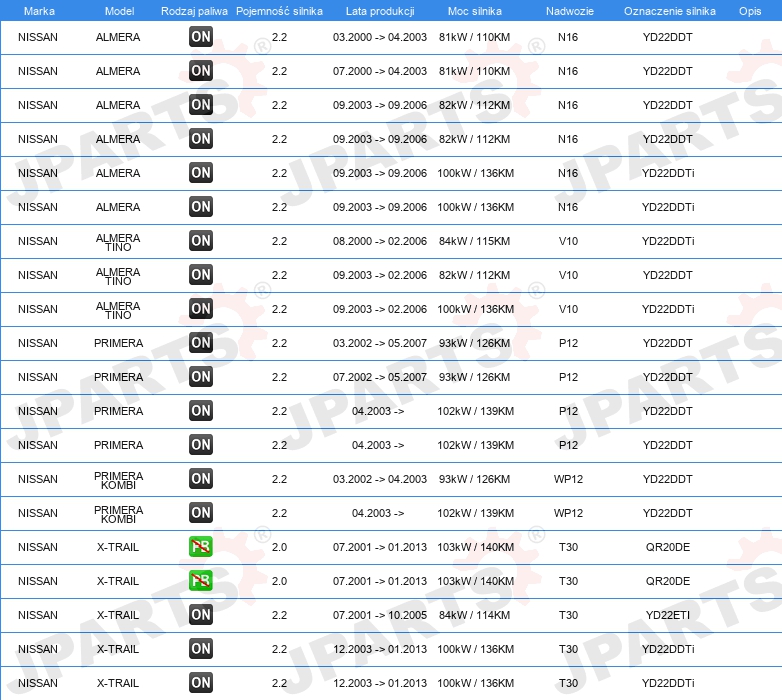782x700 pixels.
Task: Click the Oznaczenie silnika column header
Action: tap(670, 11)
